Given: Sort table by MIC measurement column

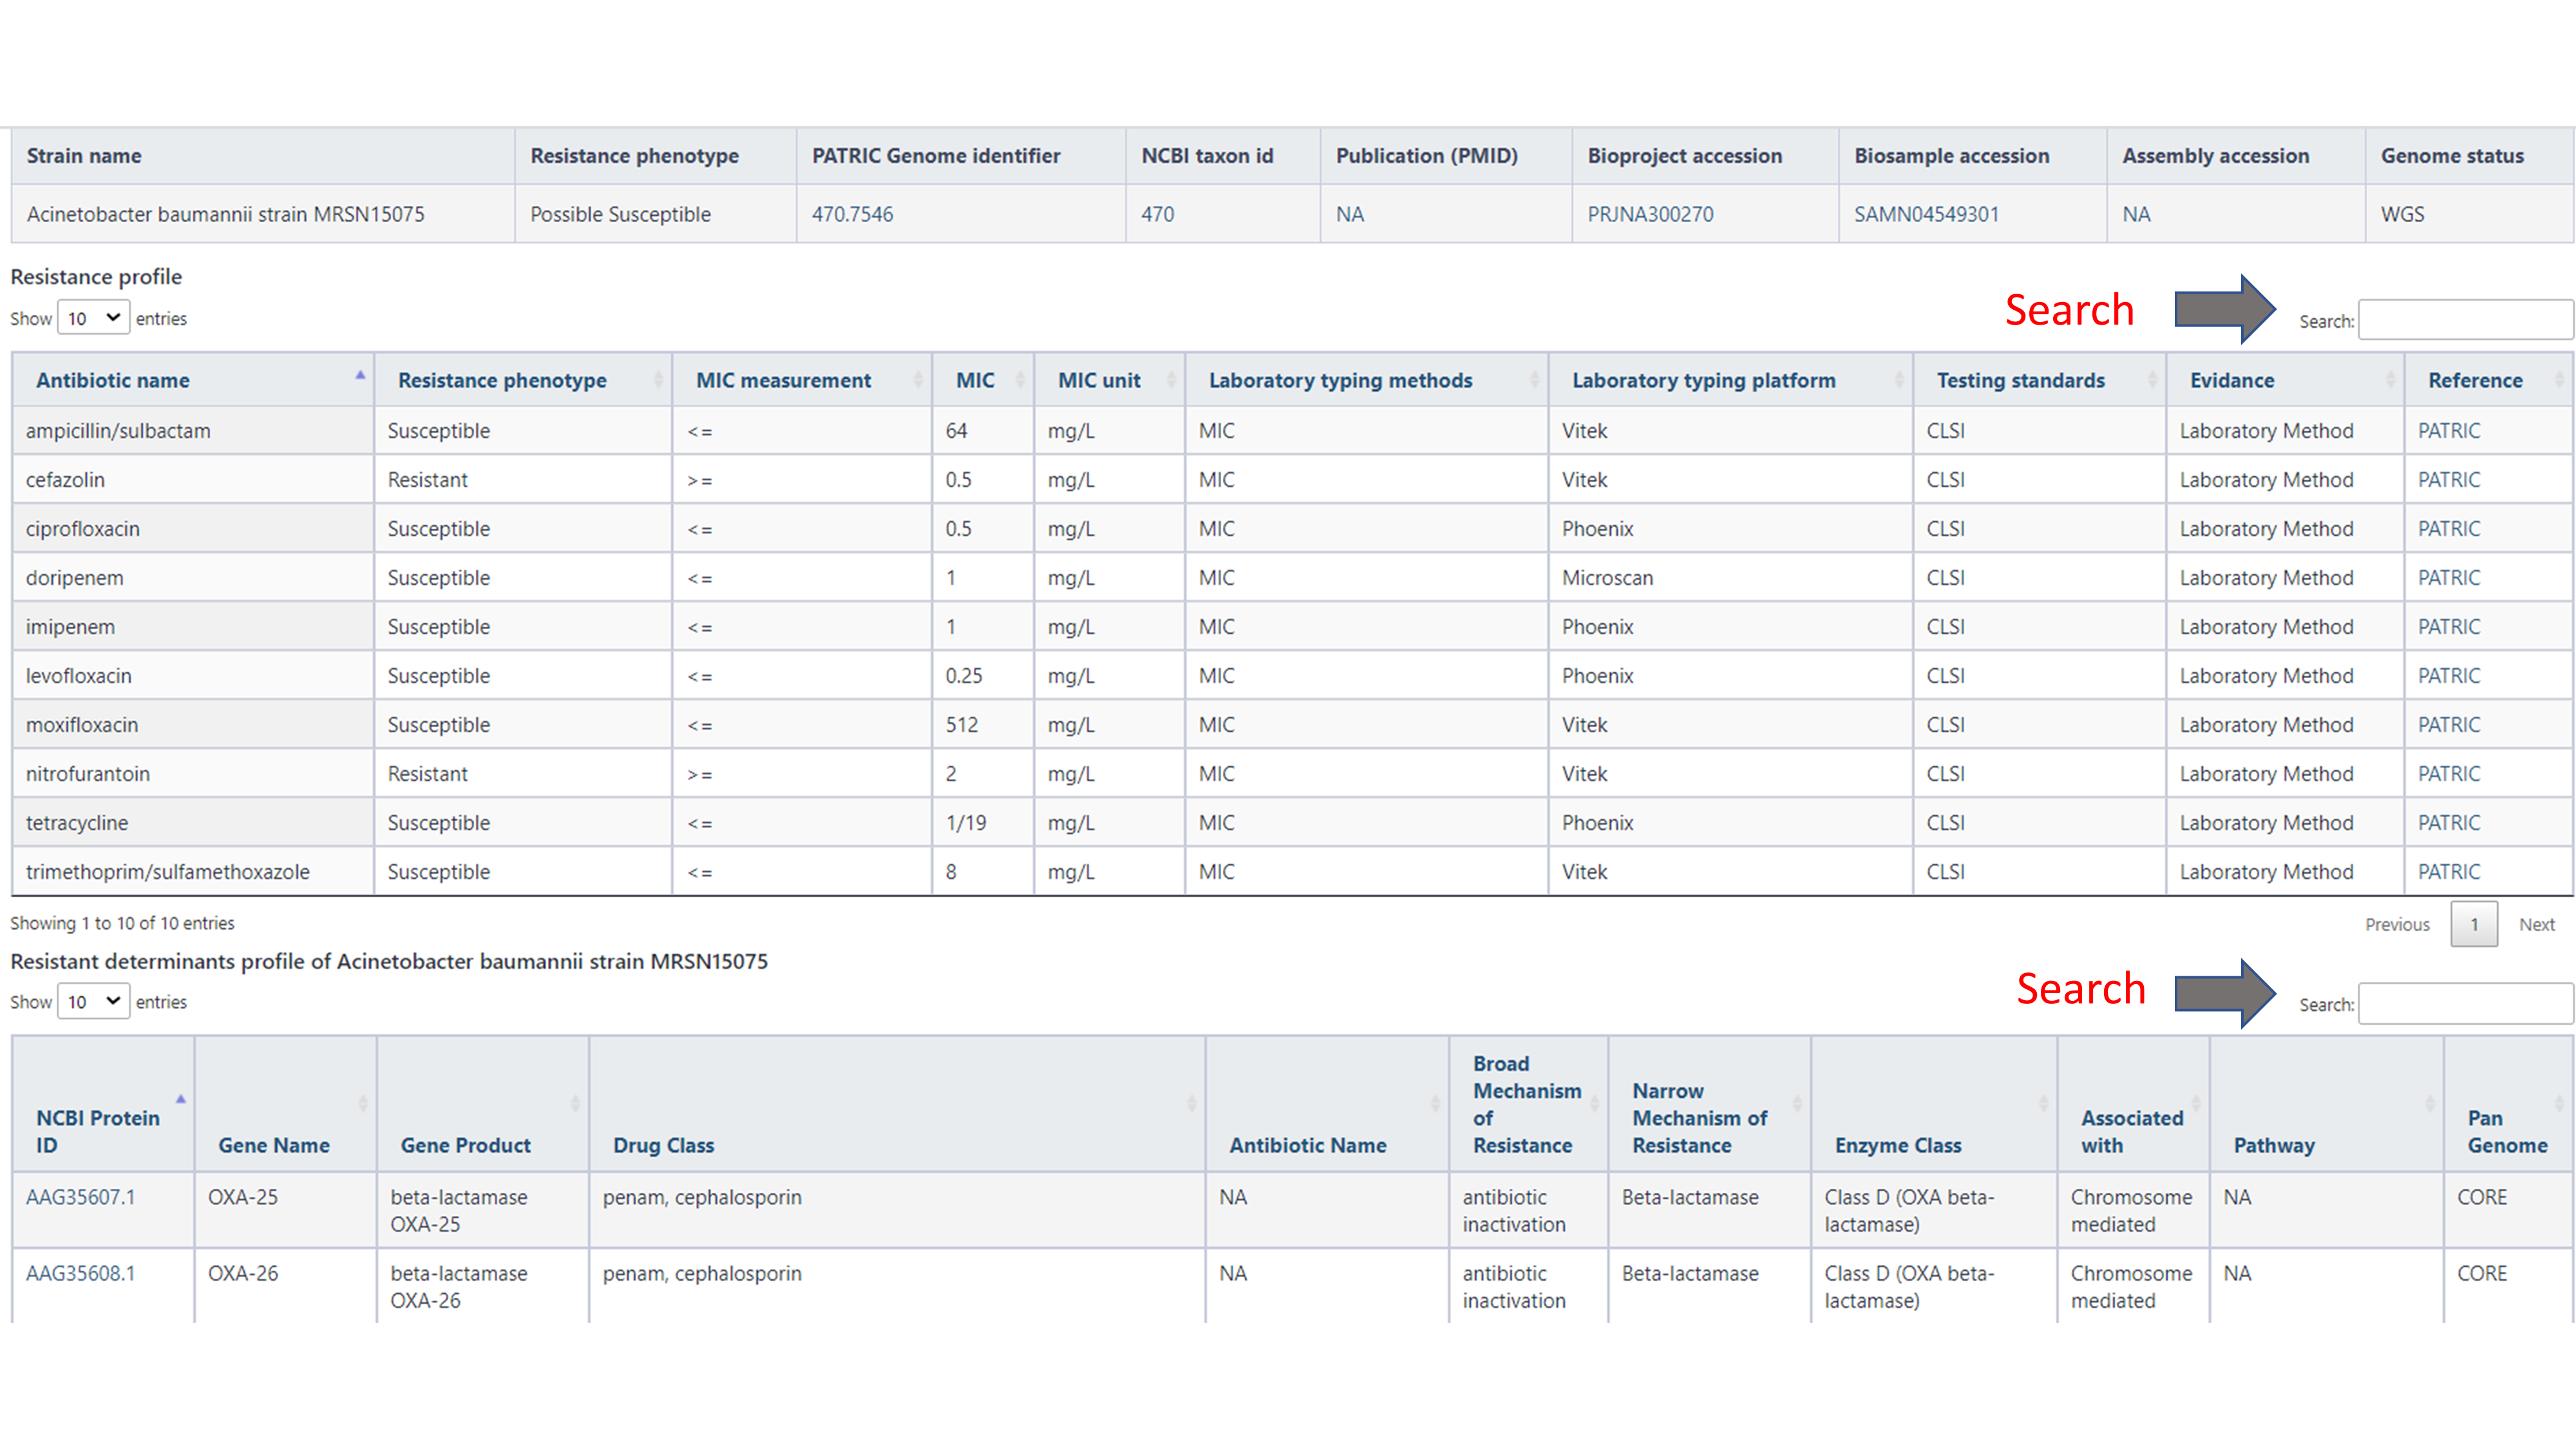Looking at the screenshot, I should tap(783, 380).
